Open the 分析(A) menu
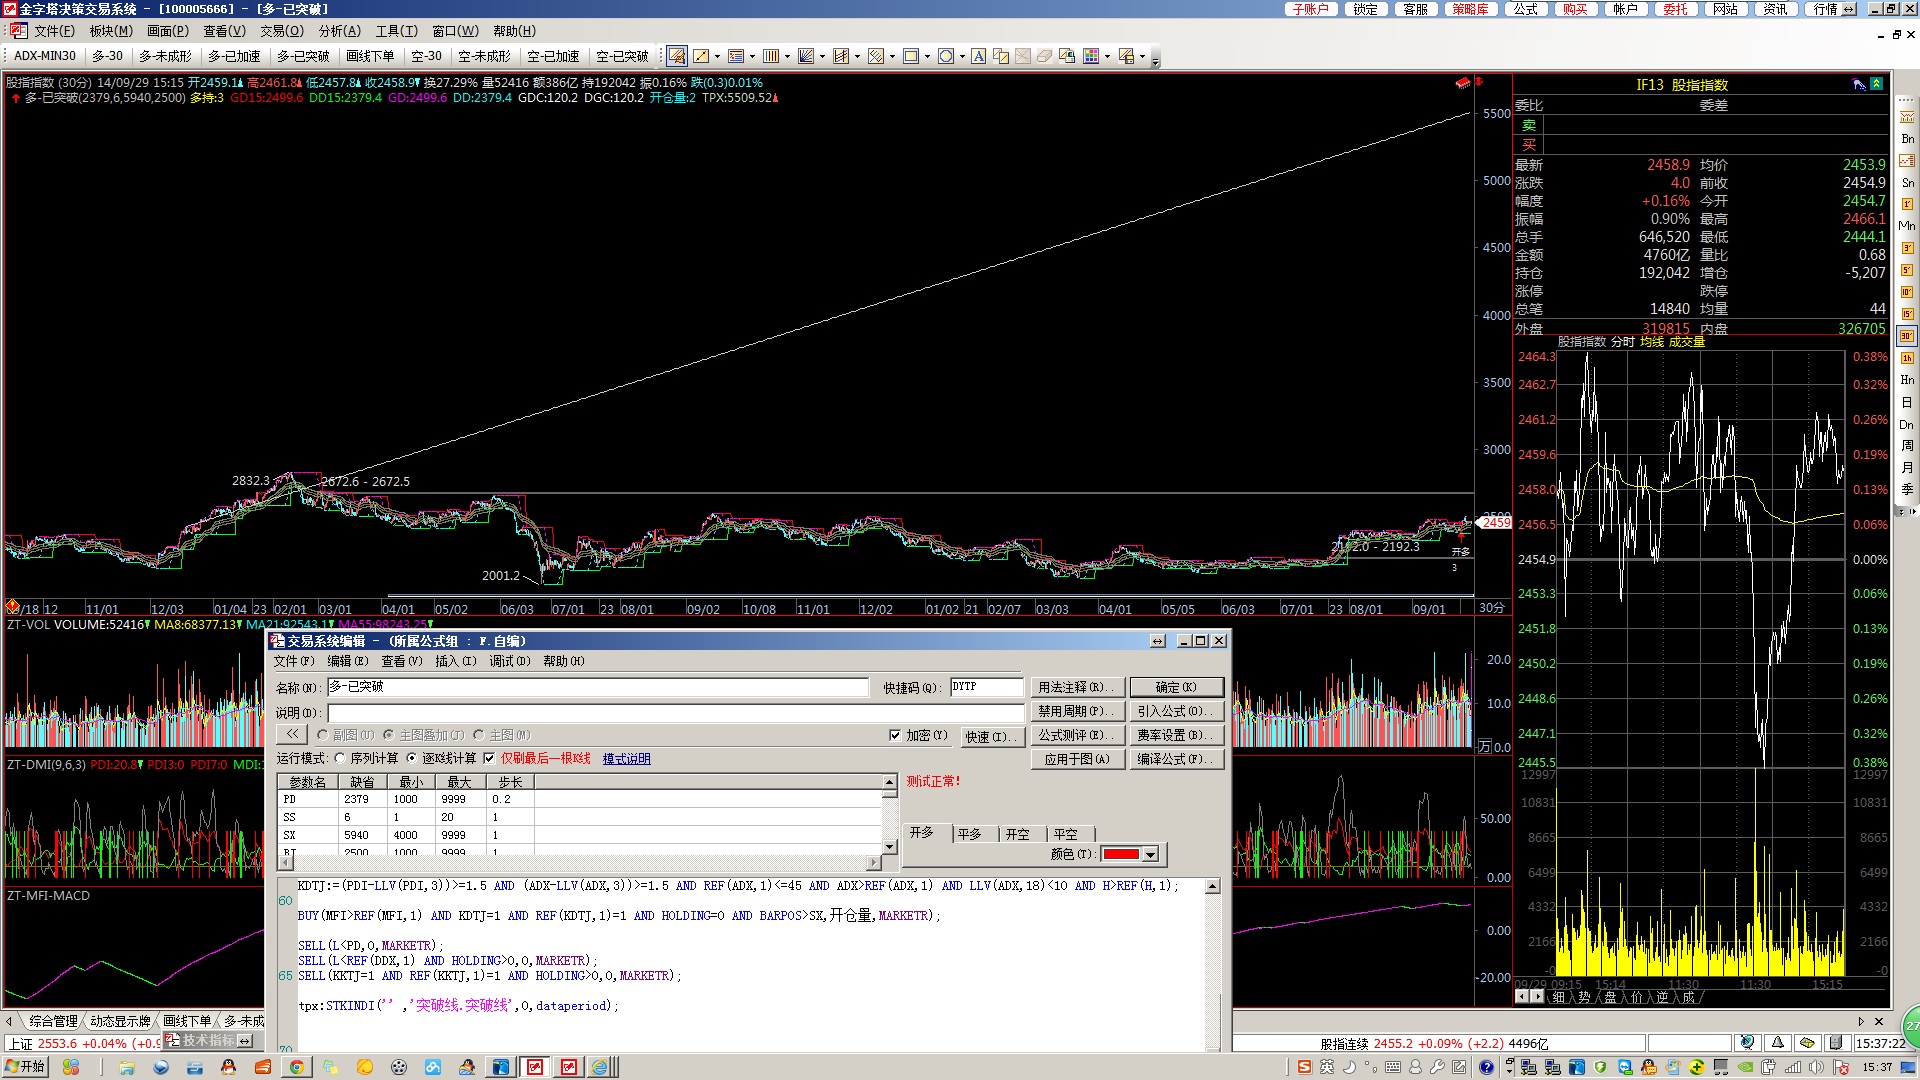Image resolution: width=1920 pixels, height=1080 pixels. tap(340, 31)
